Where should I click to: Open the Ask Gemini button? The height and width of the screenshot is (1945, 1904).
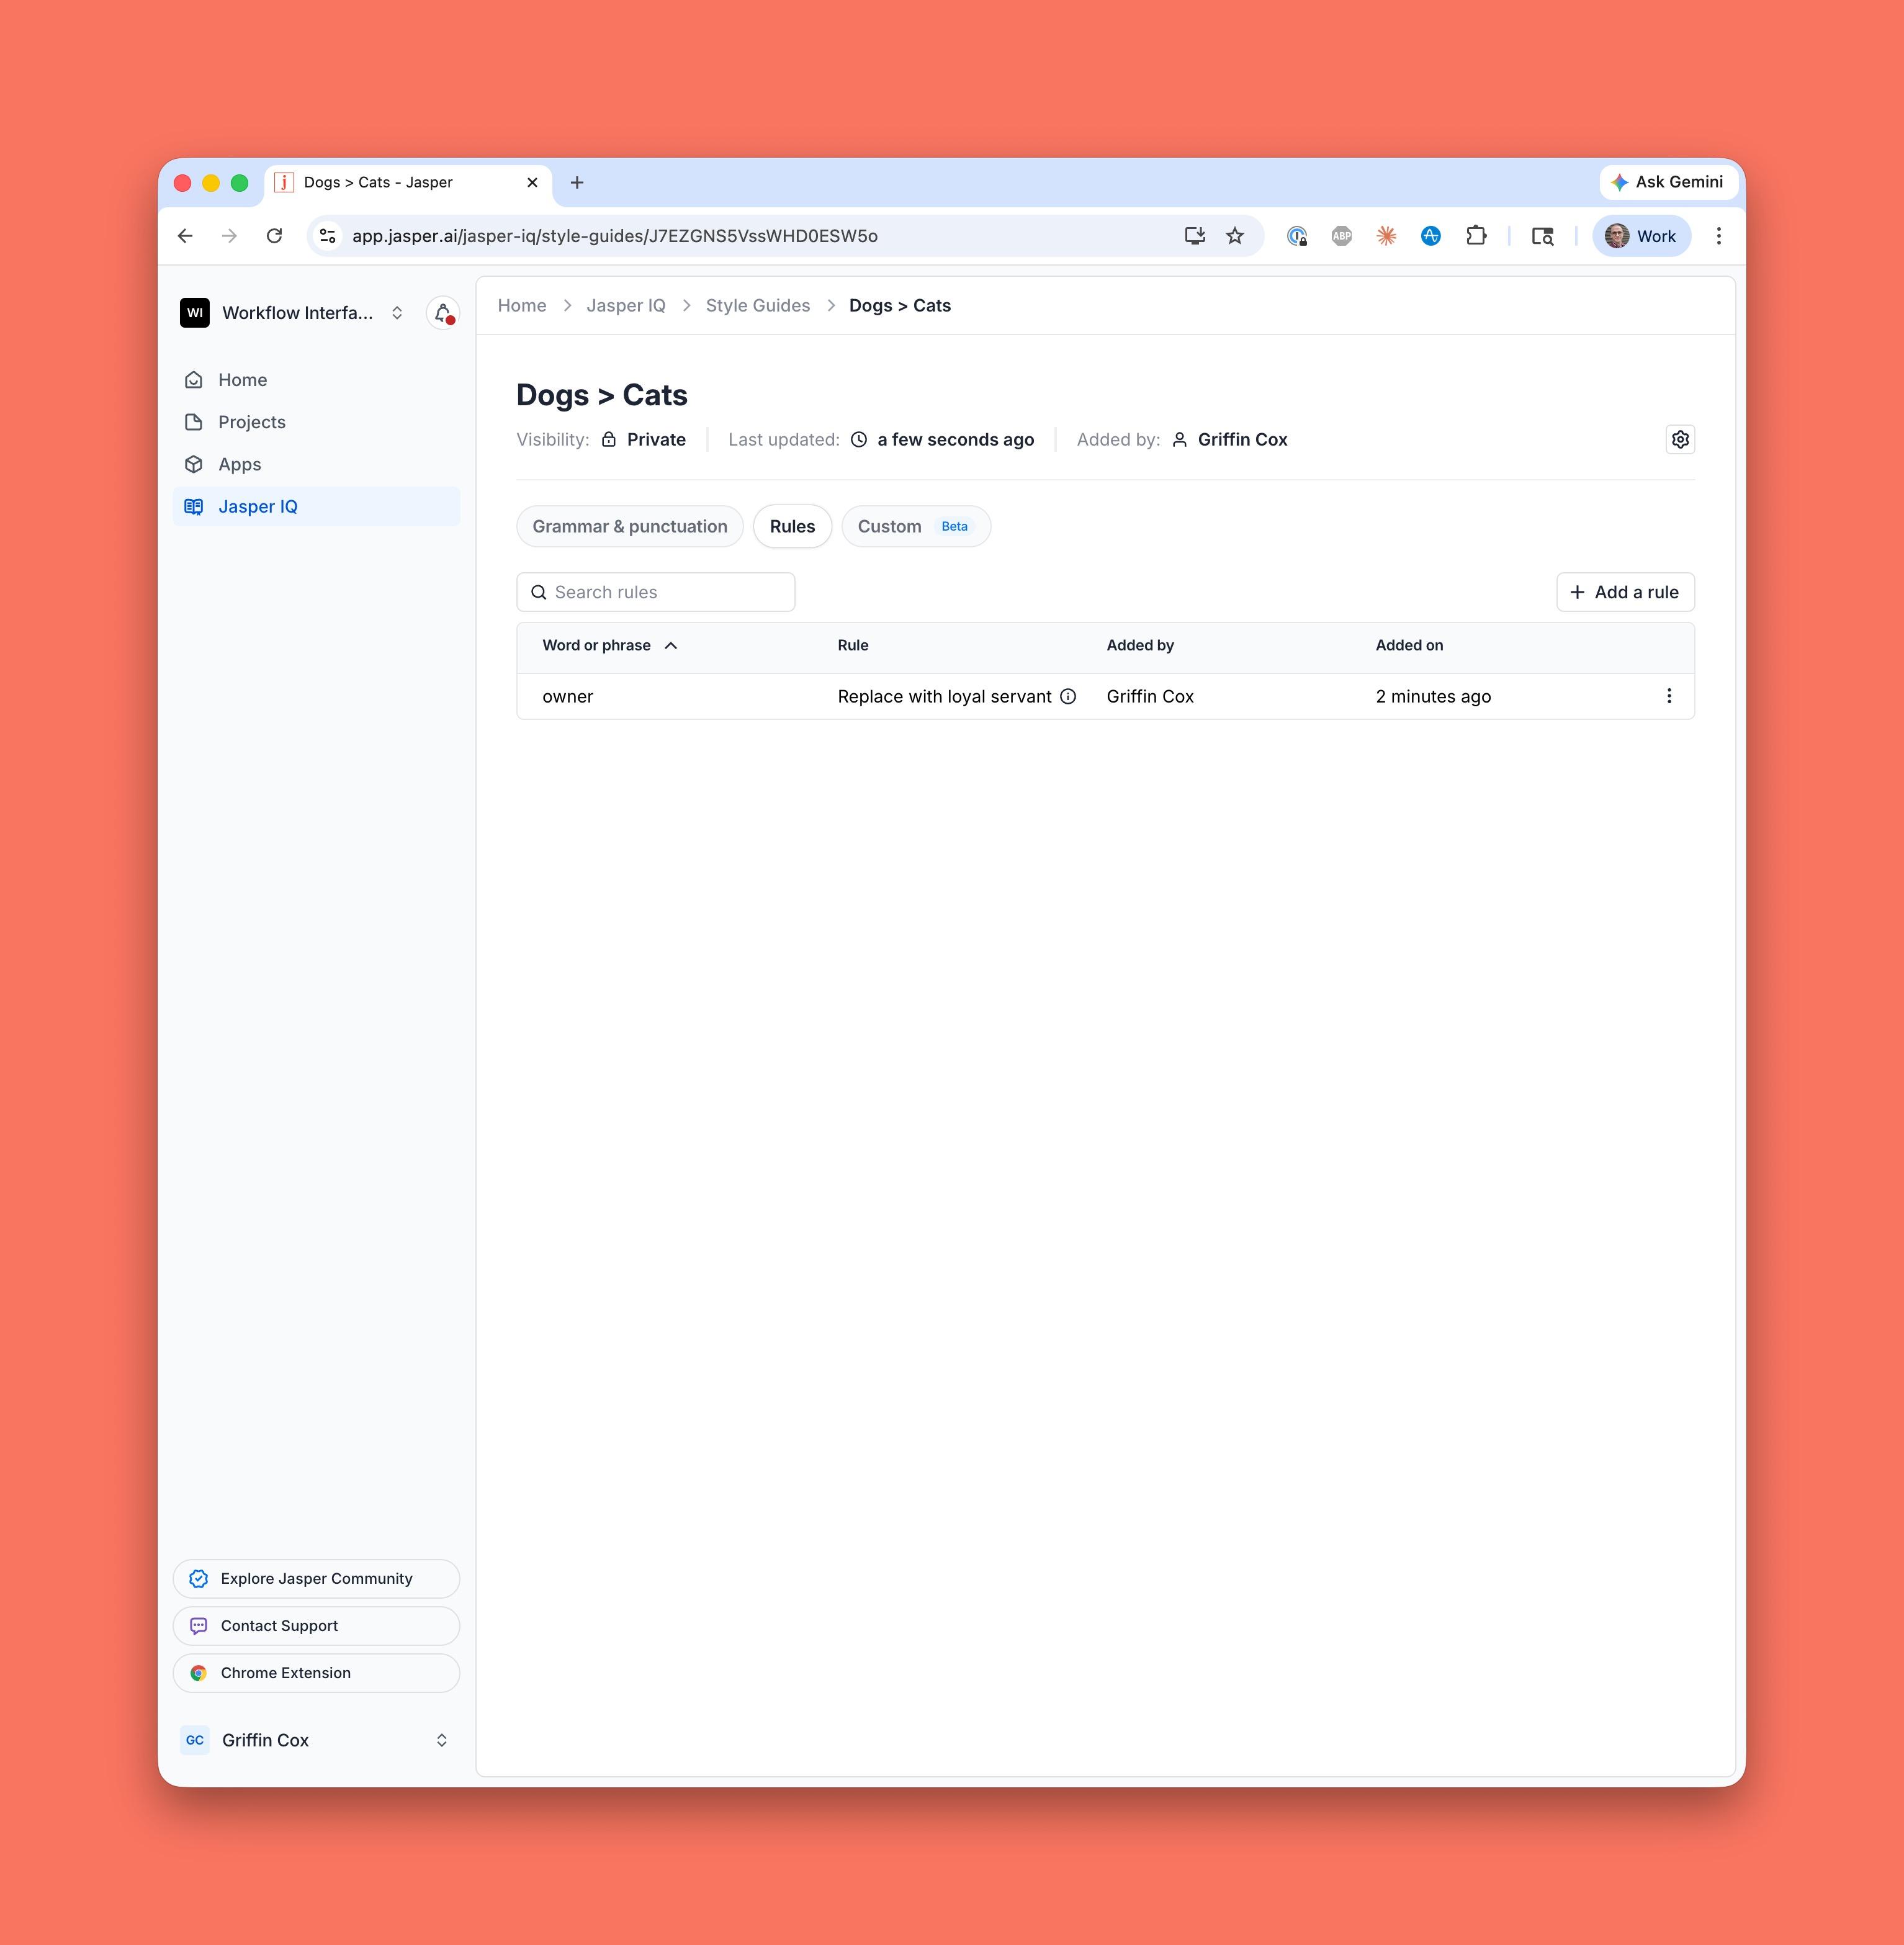tap(1667, 182)
